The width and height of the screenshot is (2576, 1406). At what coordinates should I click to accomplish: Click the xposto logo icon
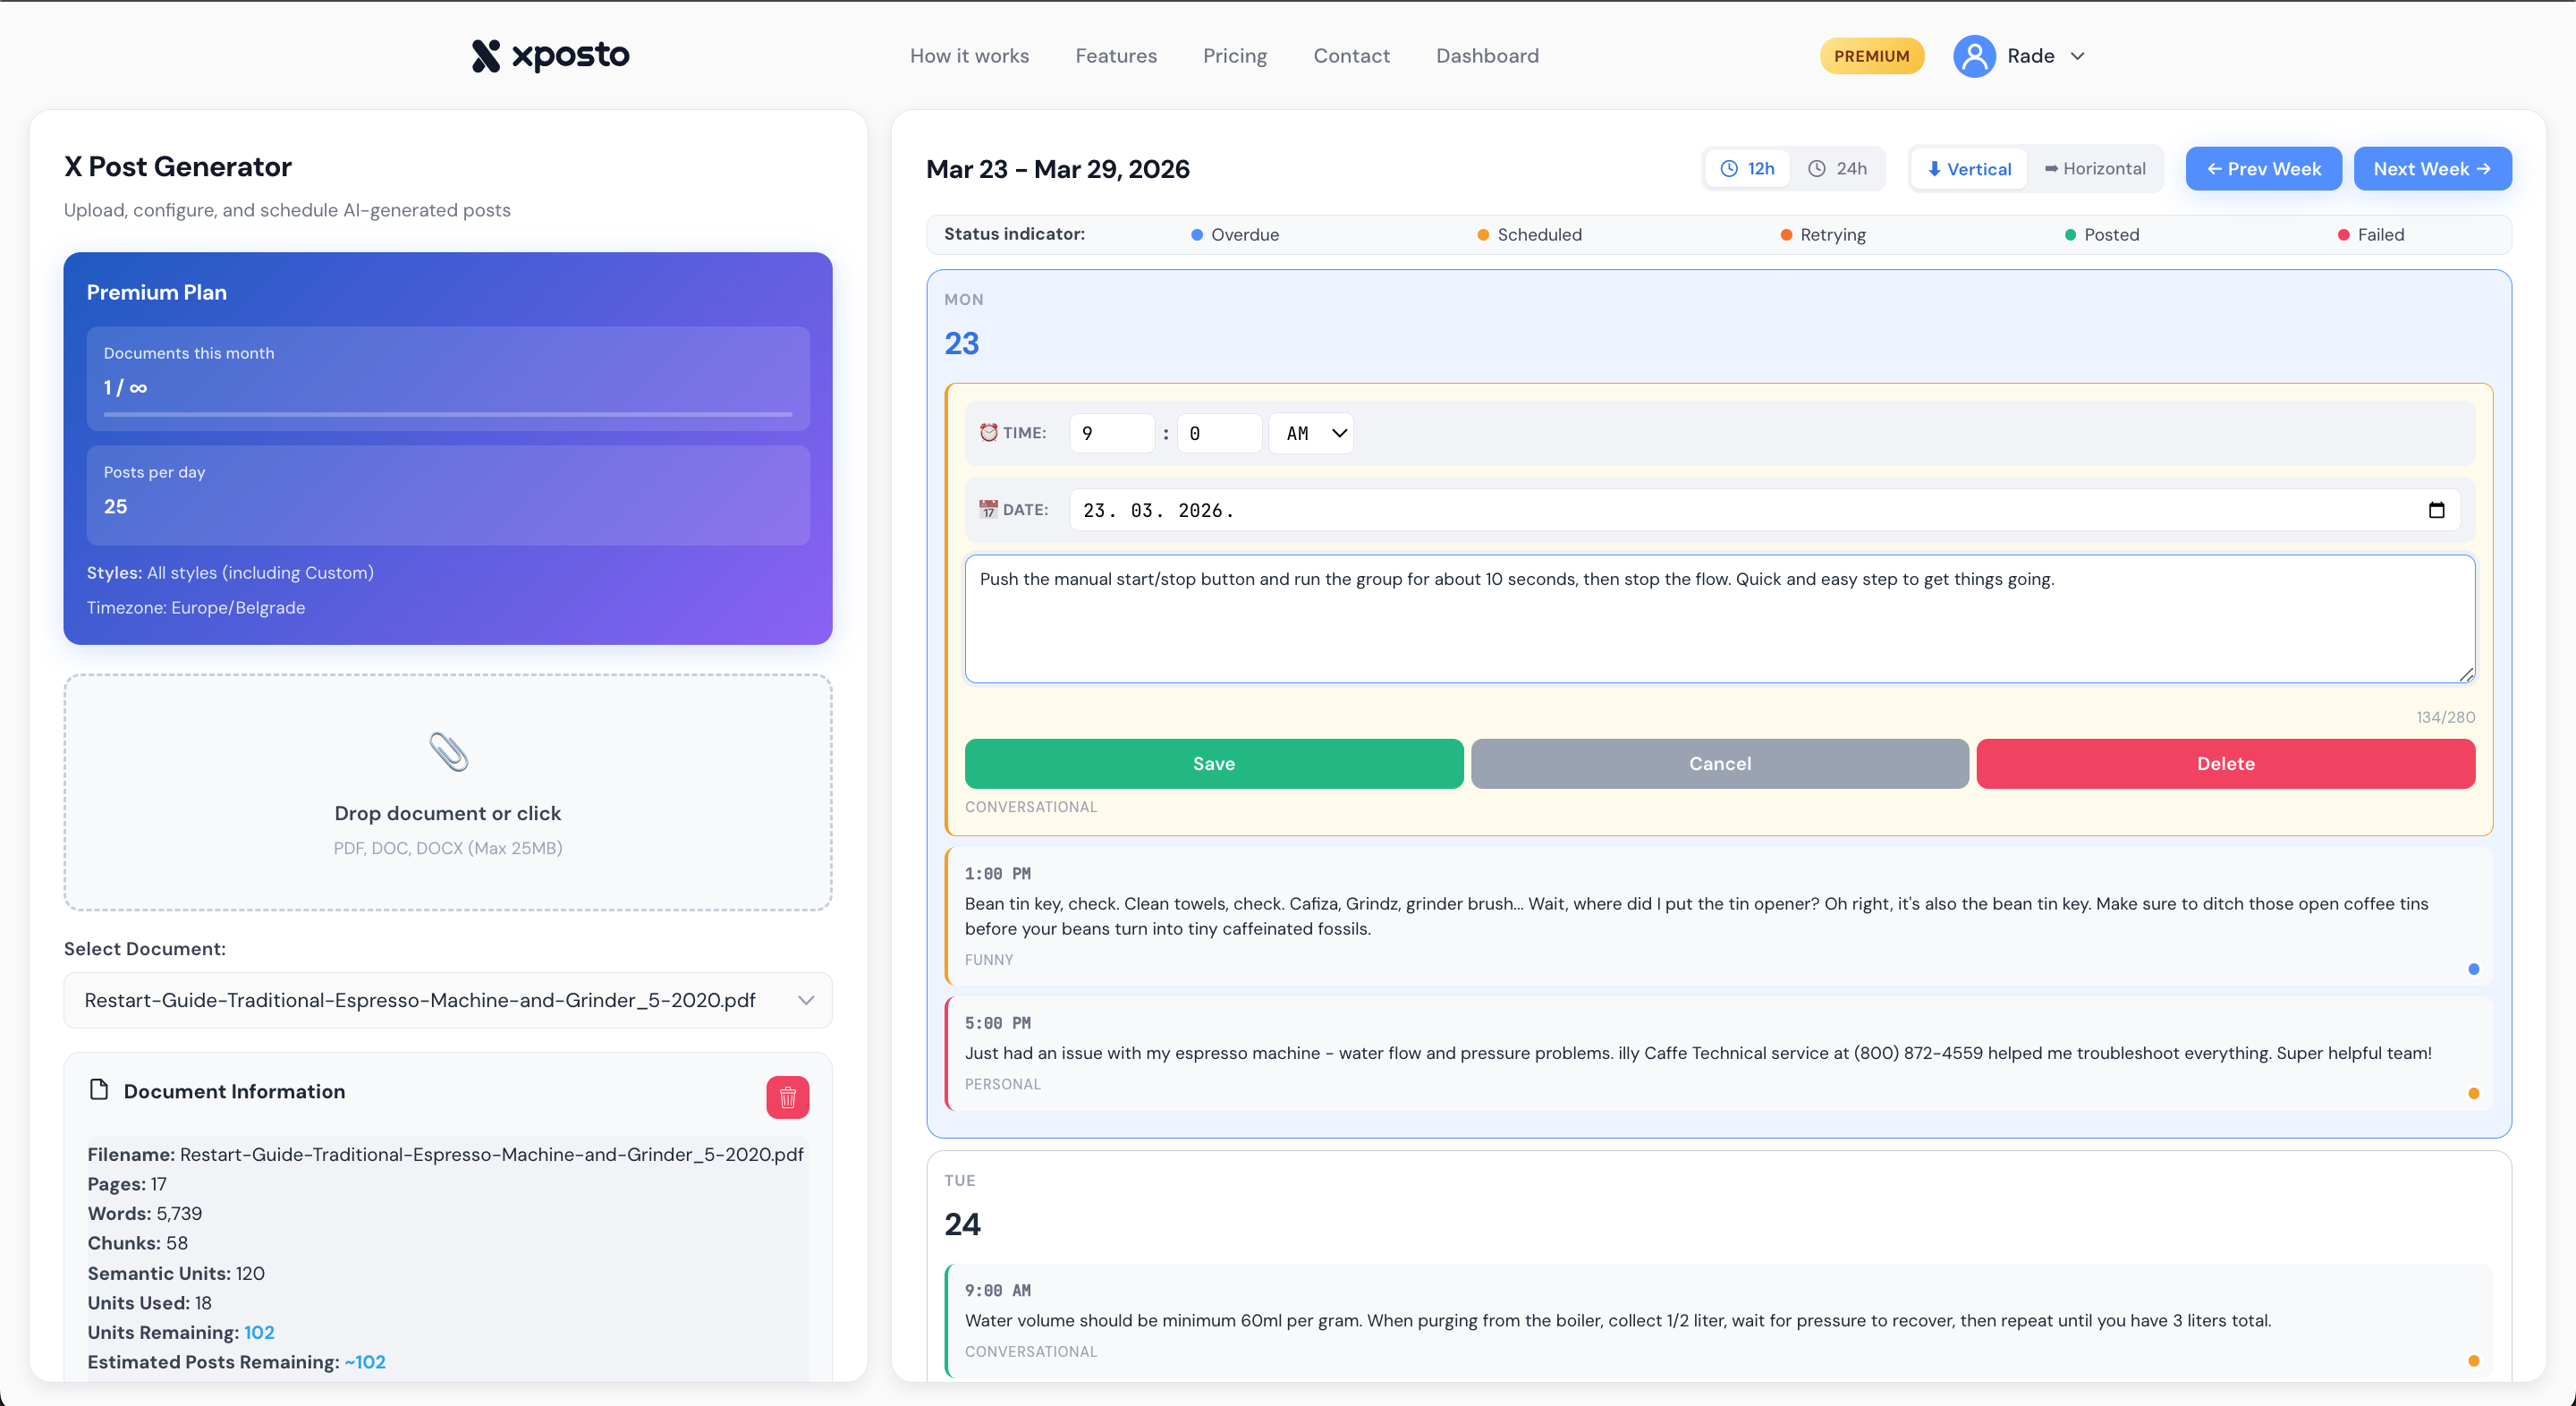click(486, 56)
